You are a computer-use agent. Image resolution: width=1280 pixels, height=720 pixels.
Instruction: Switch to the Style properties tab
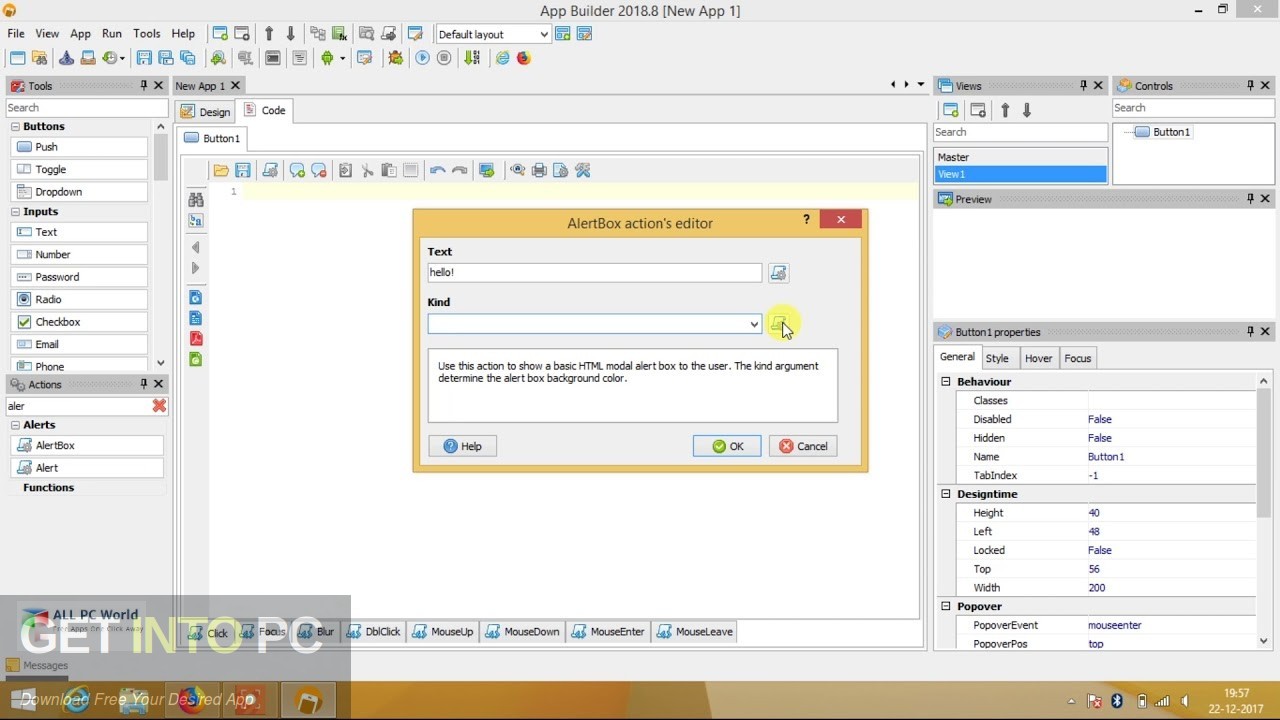997,358
